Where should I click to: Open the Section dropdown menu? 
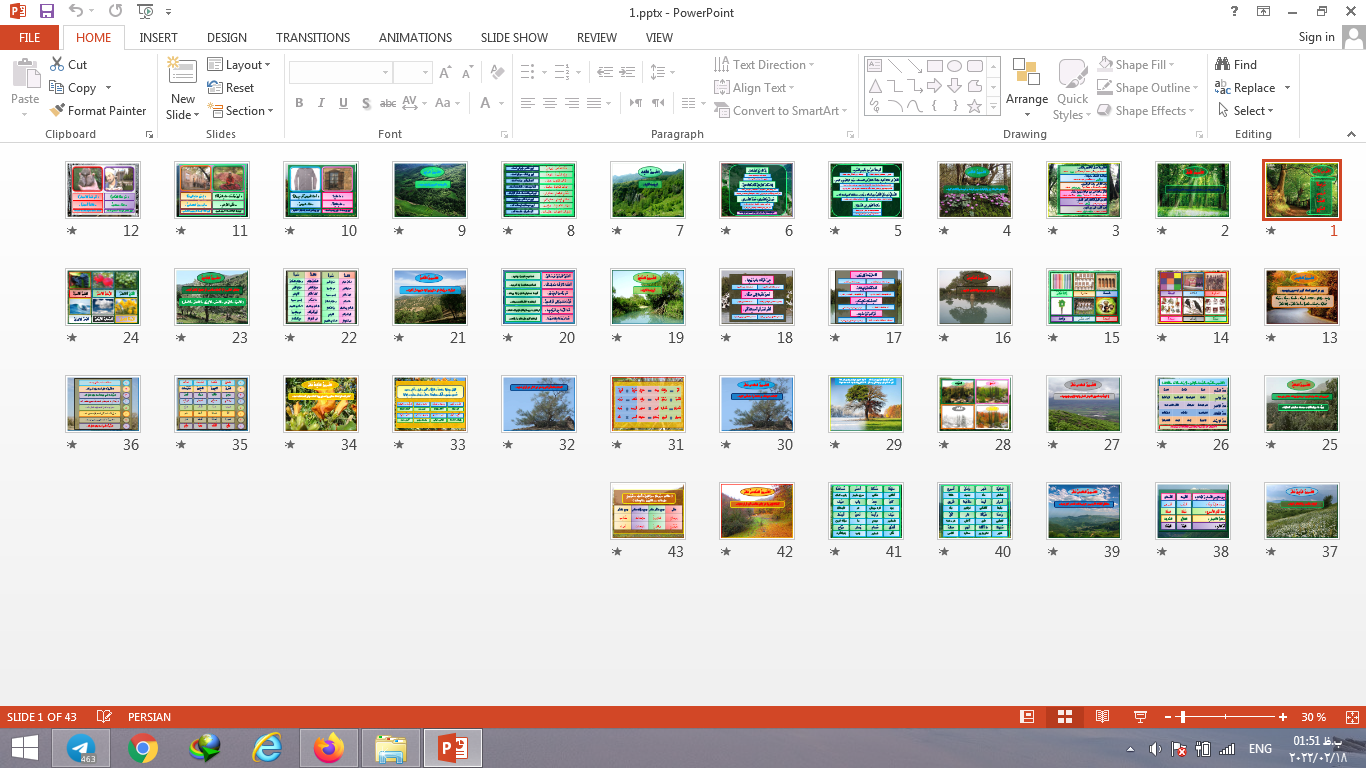coord(242,111)
